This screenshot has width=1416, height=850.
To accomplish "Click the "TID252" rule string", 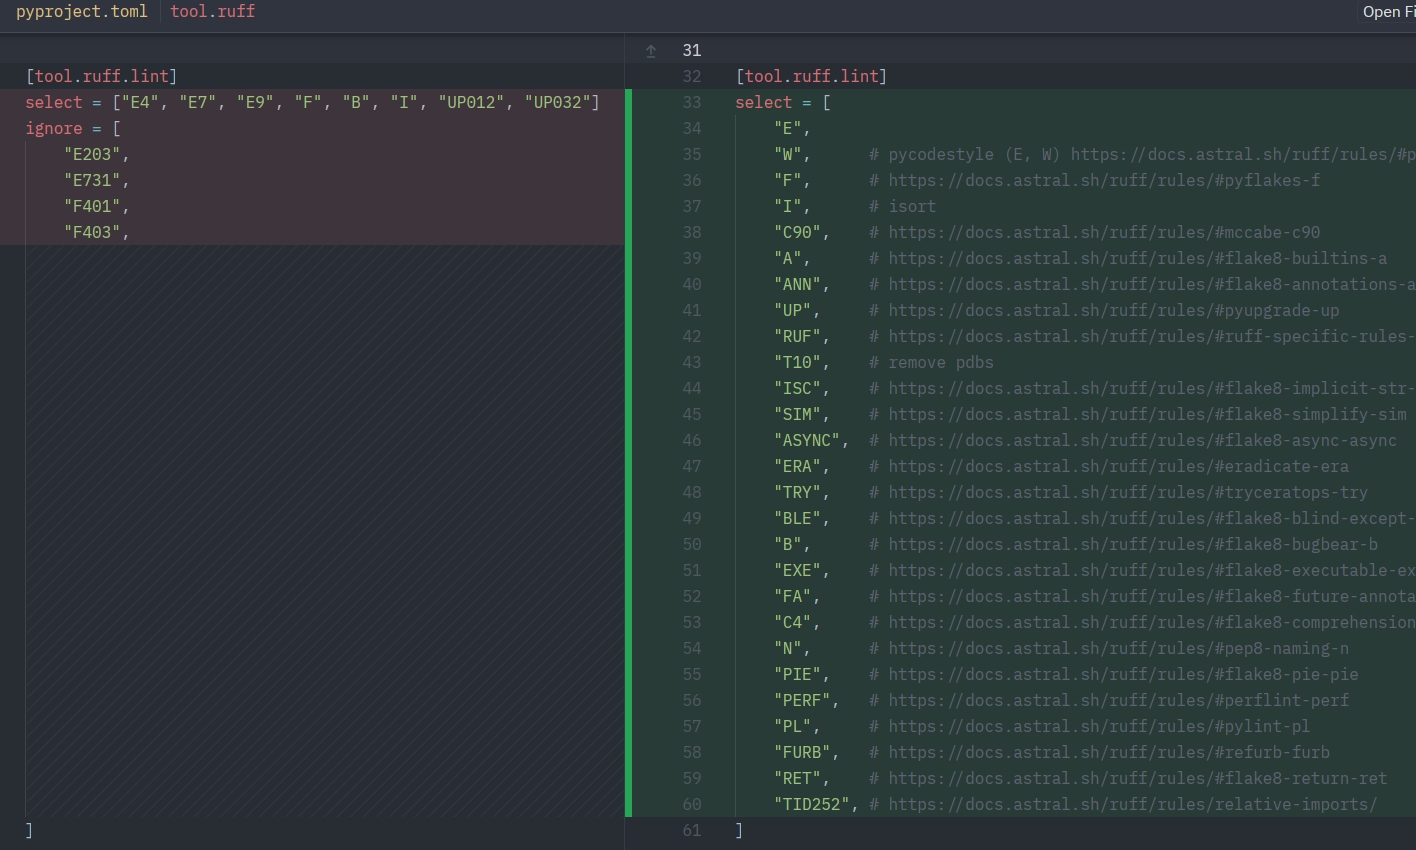I will (811, 805).
